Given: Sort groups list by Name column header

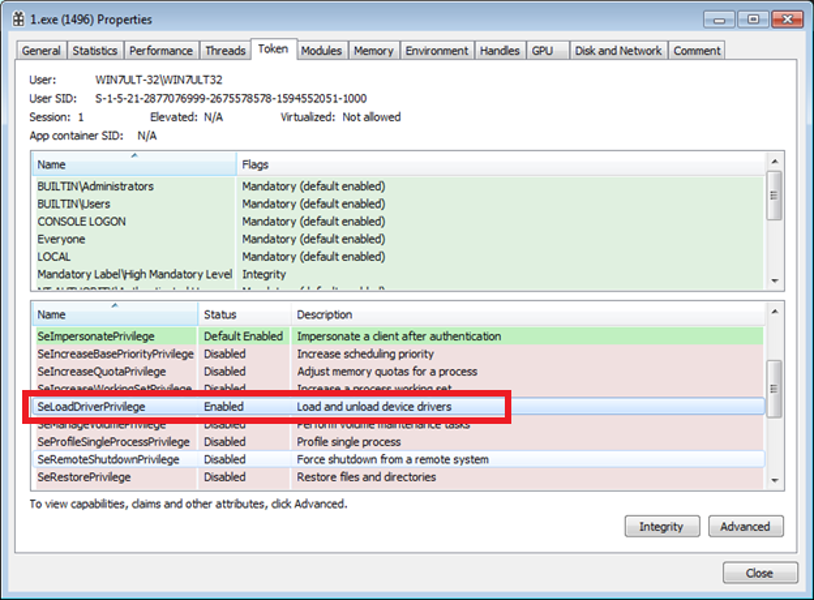Looking at the screenshot, I should point(134,164).
